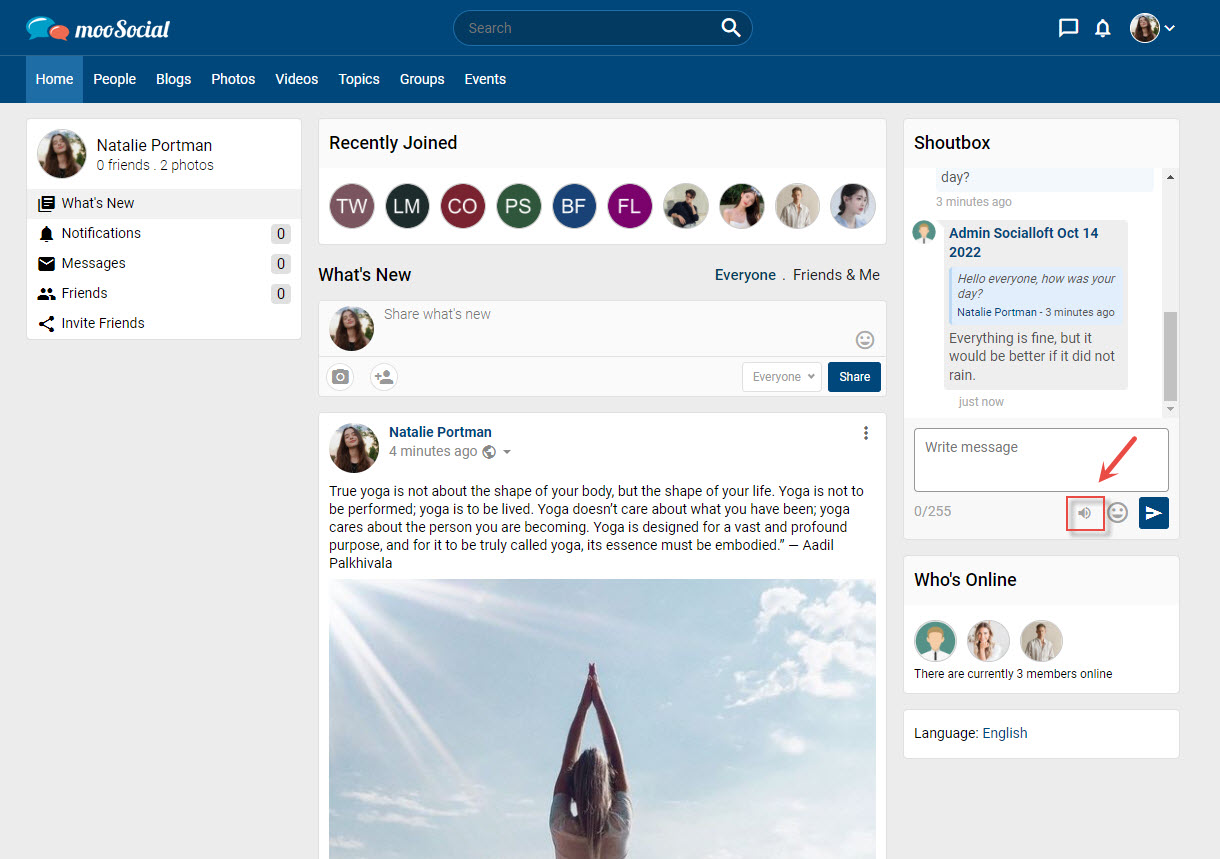The image size is (1220, 859).
Task: Click the Natalie Portman sidebar profile name
Action: 155,146
